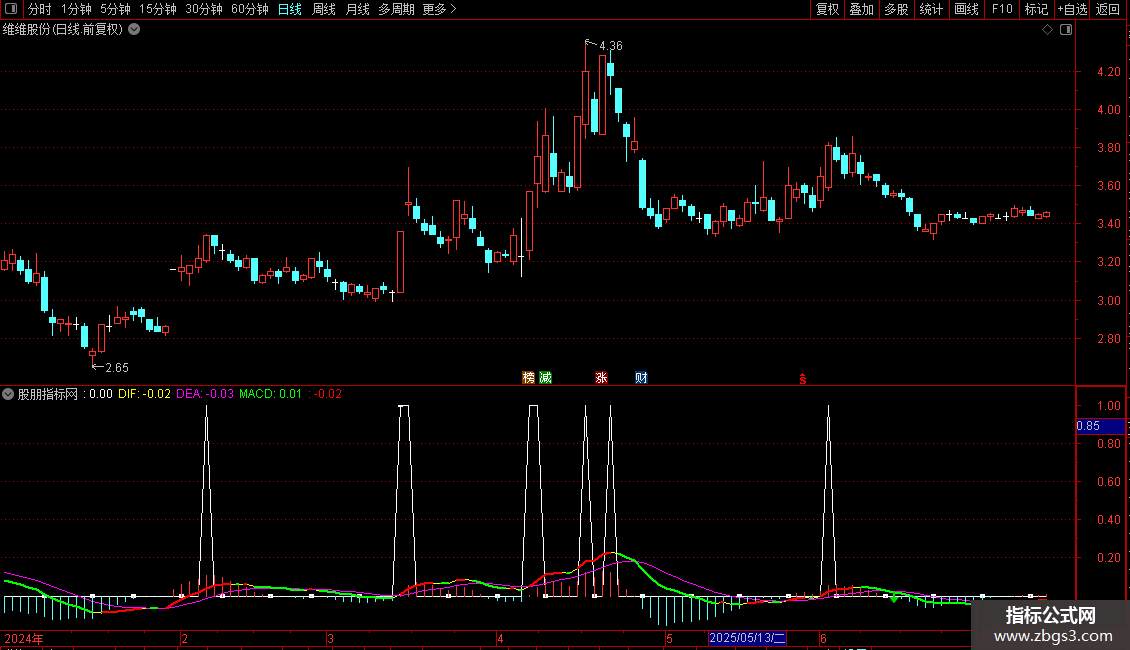Image resolution: width=1130 pixels, height=650 pixels.
Task: Open F10 company information
Action: [x=1002, y=9]
